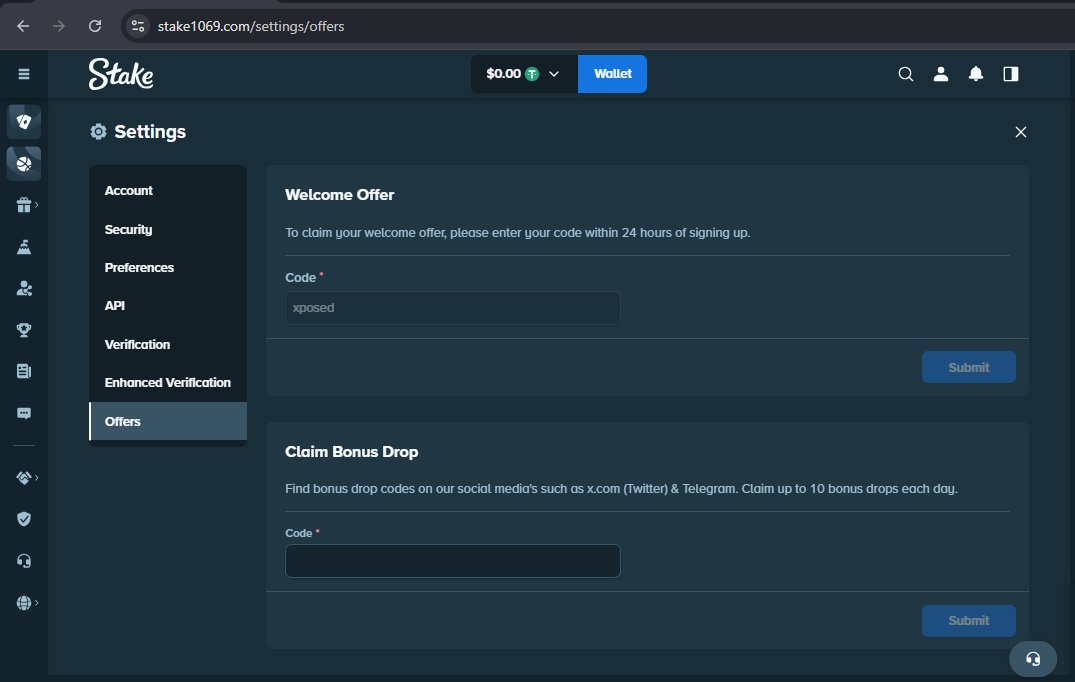This screenshot has width=1075, height=682.
Task: Click the Tether currency icon
Action: (x=532, y=74)
